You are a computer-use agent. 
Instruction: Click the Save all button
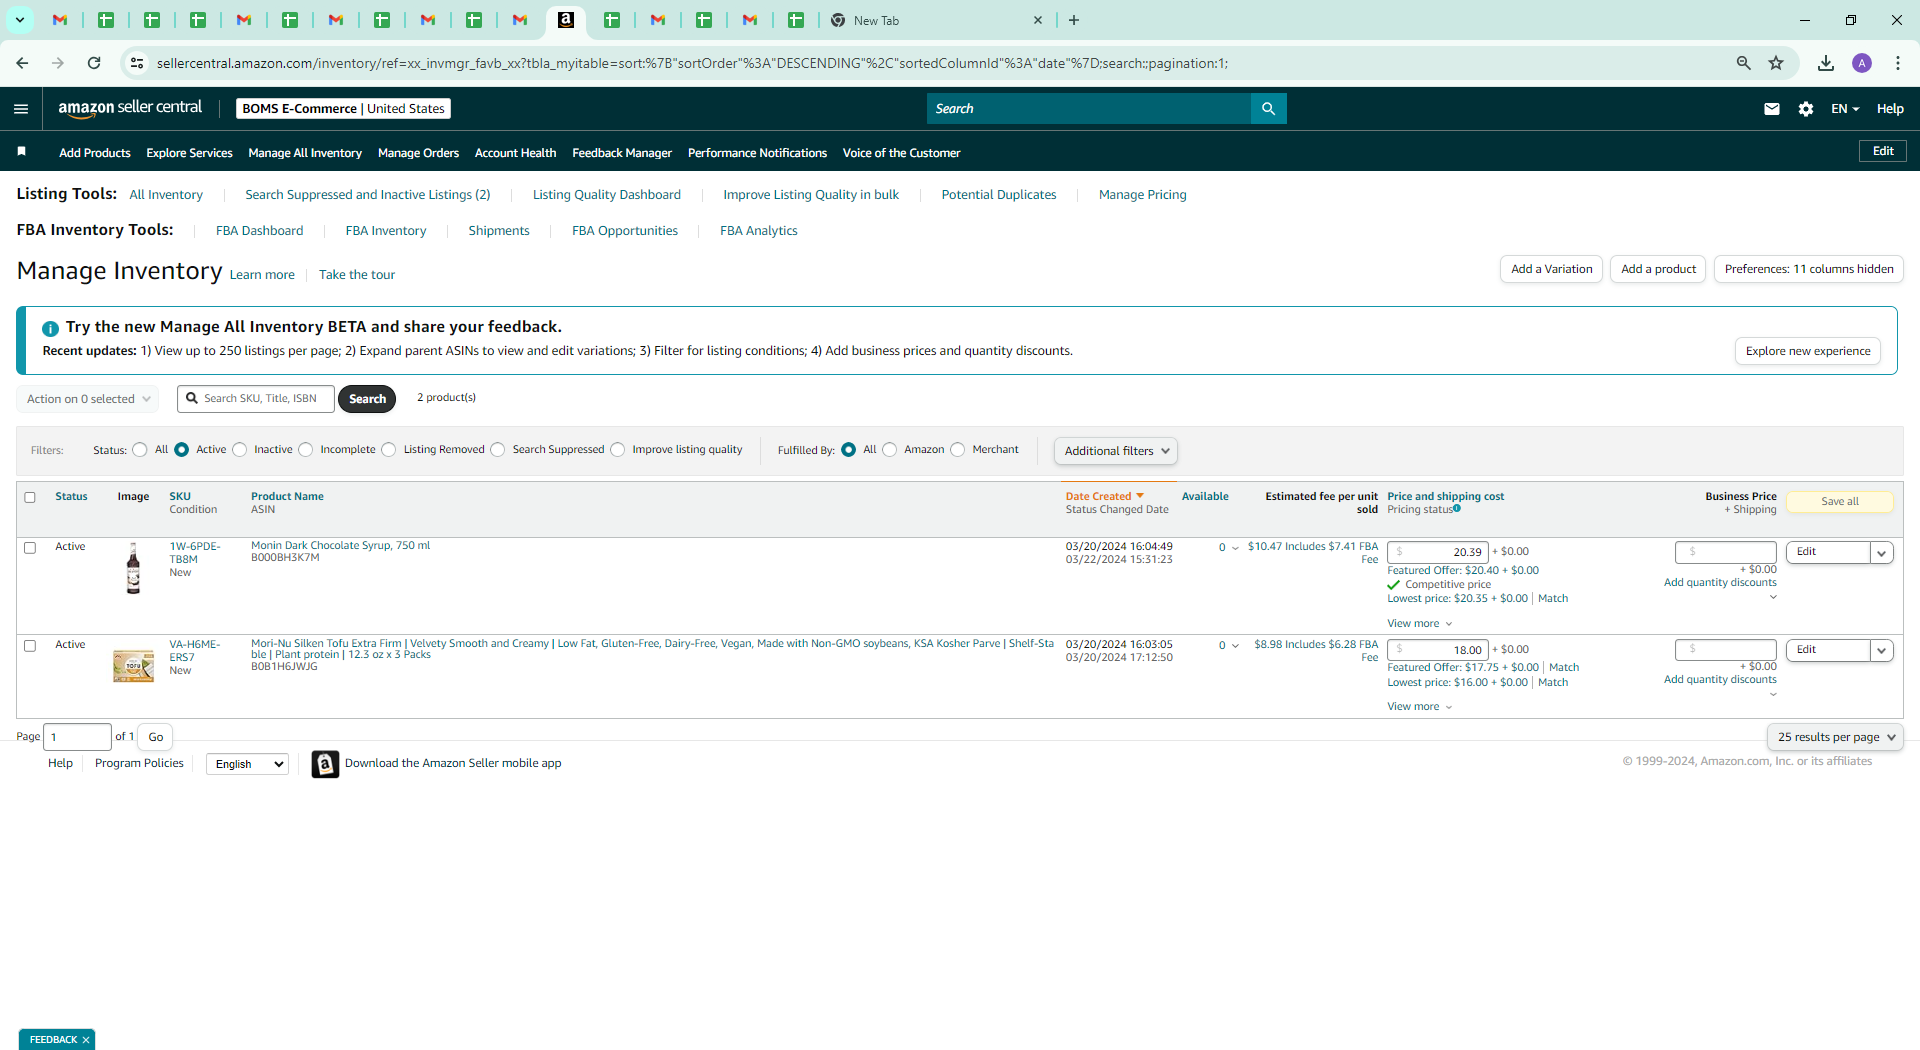1840,502
